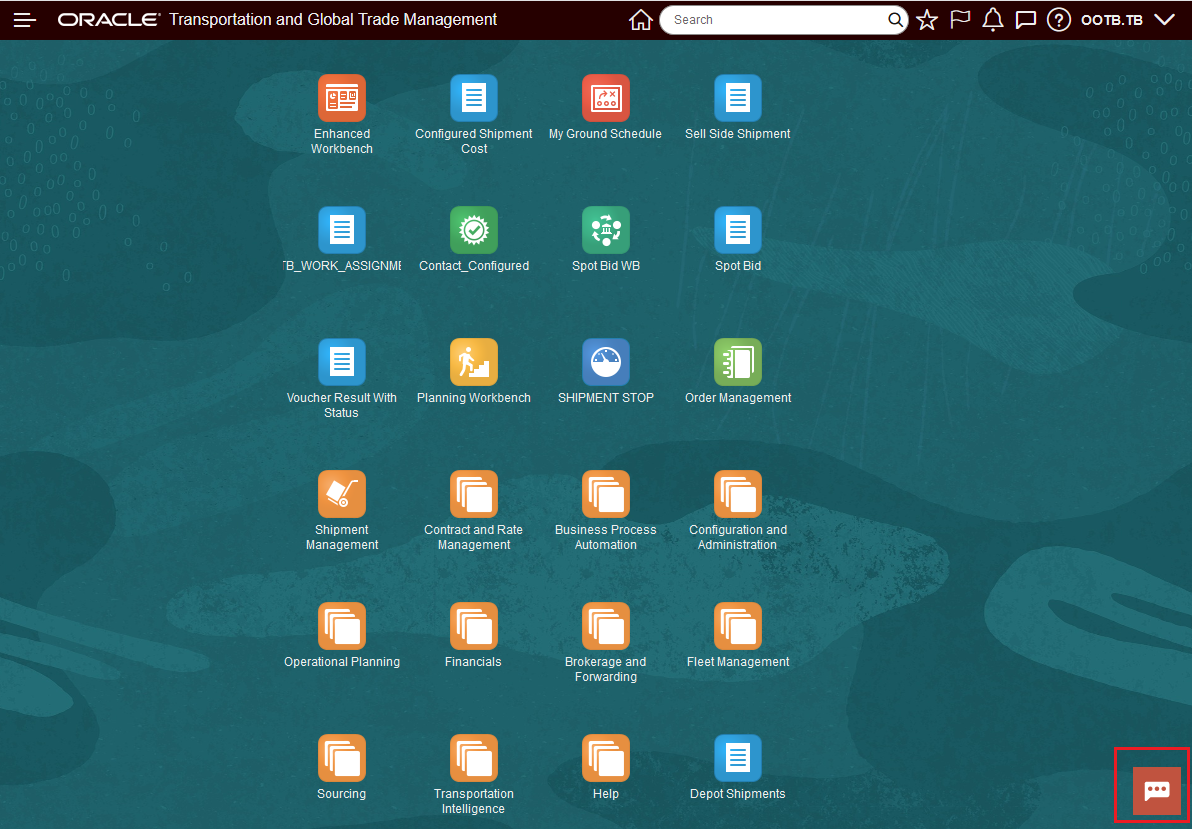Open the red chat assistant button
This screenshot has height=829, width=1192.
1157,791
